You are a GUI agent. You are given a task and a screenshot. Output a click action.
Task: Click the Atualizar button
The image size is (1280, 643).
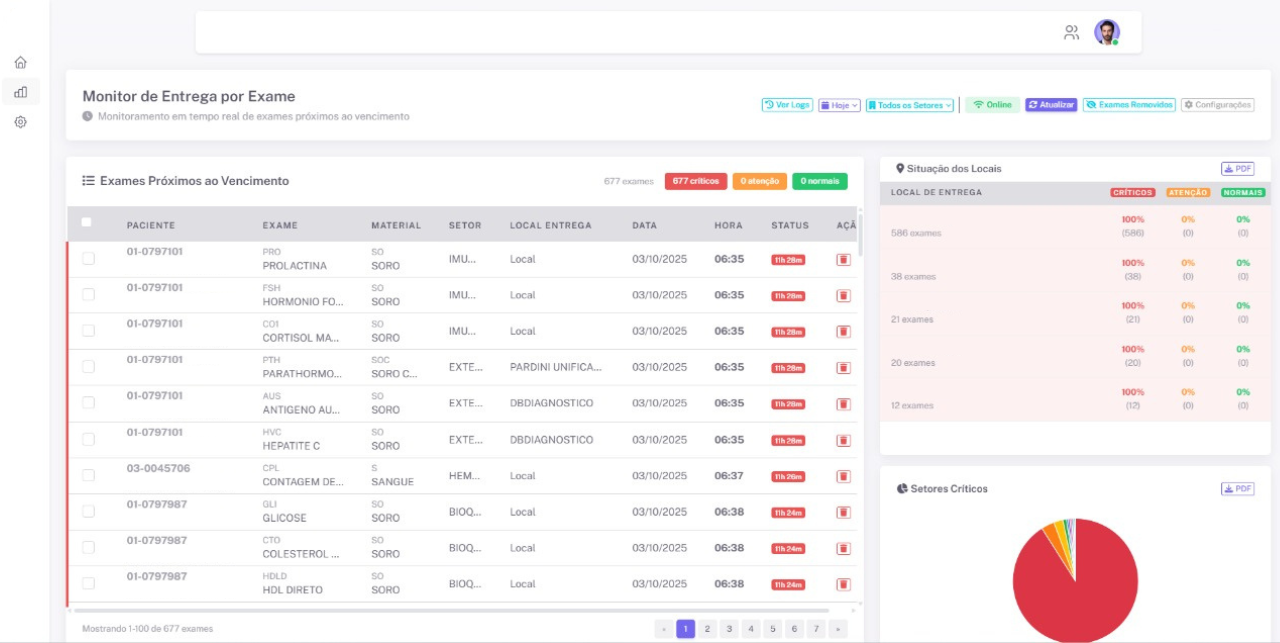1051,105
